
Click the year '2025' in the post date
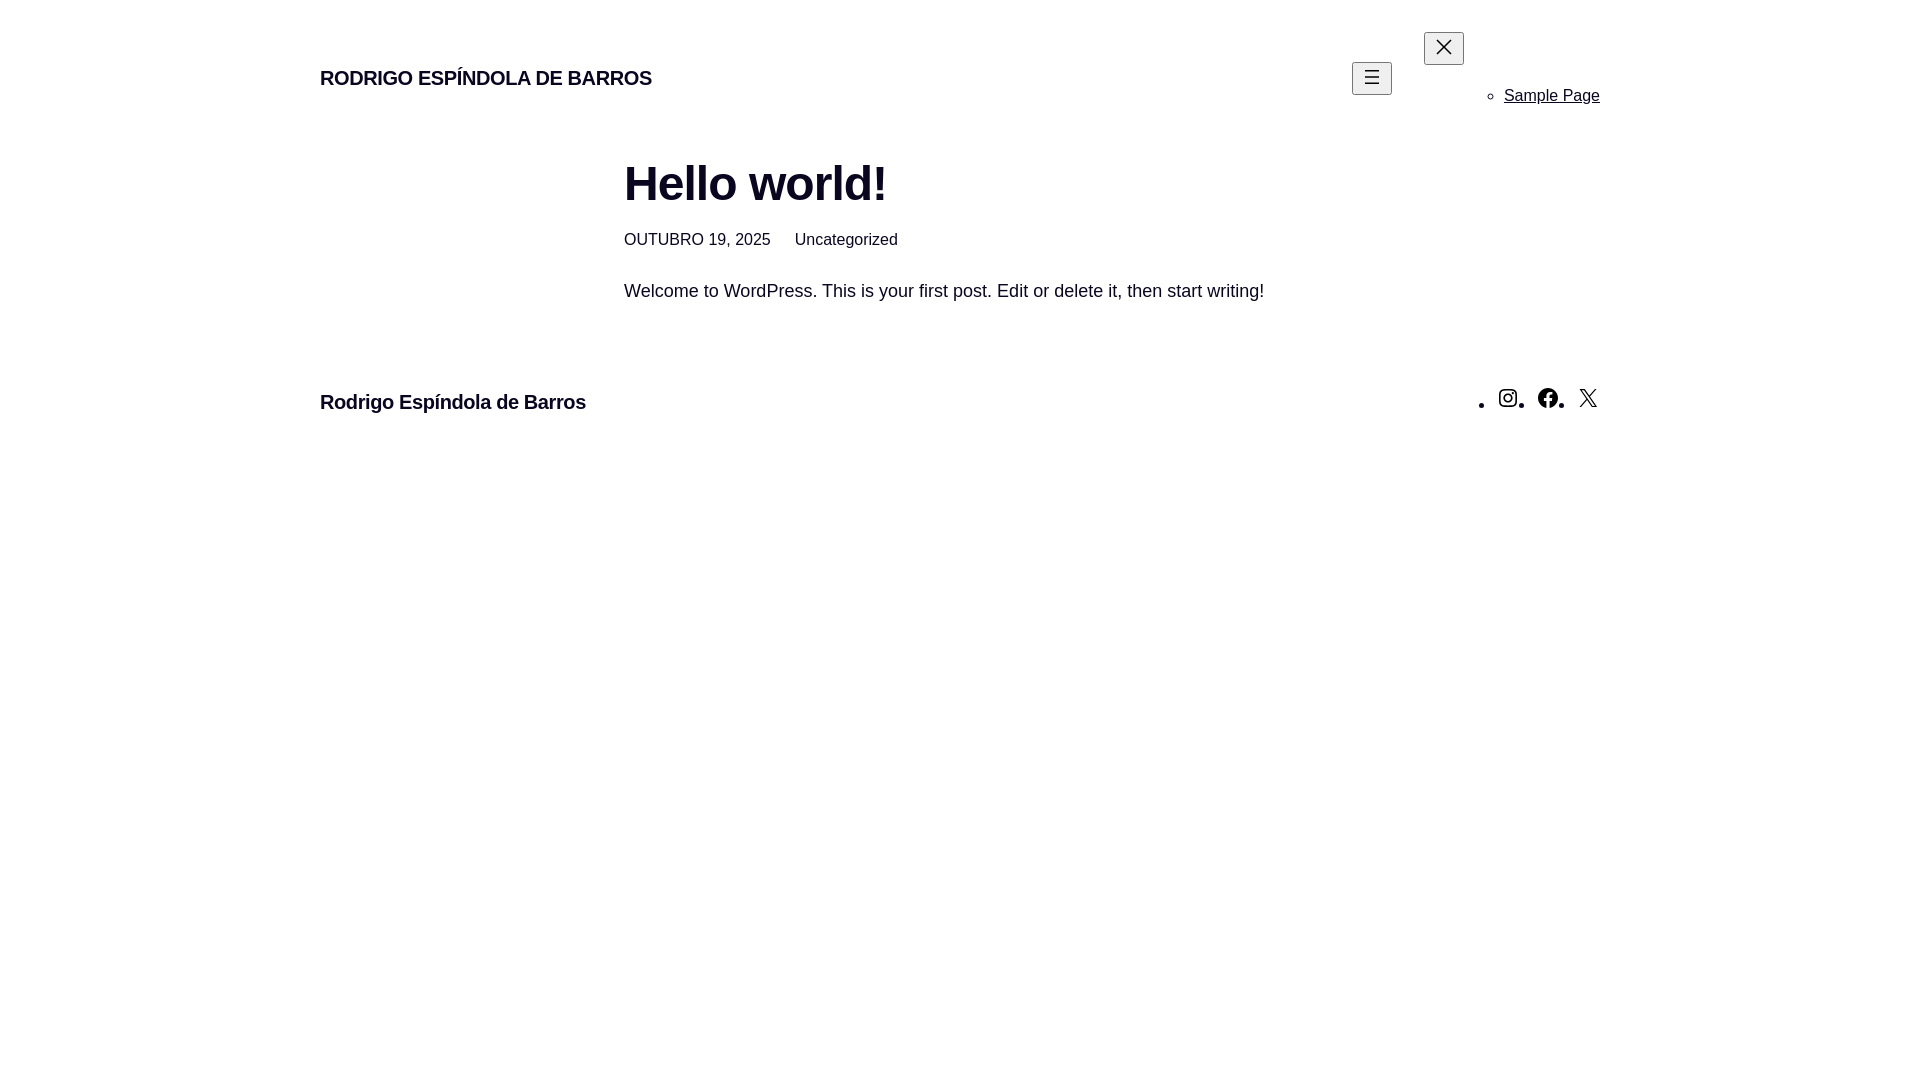tap(752, 240)
